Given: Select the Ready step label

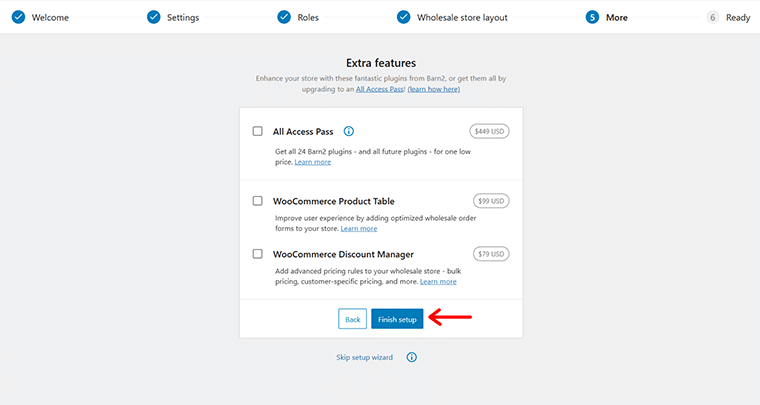Looking at the screenshot, I should tap(738, 17).
